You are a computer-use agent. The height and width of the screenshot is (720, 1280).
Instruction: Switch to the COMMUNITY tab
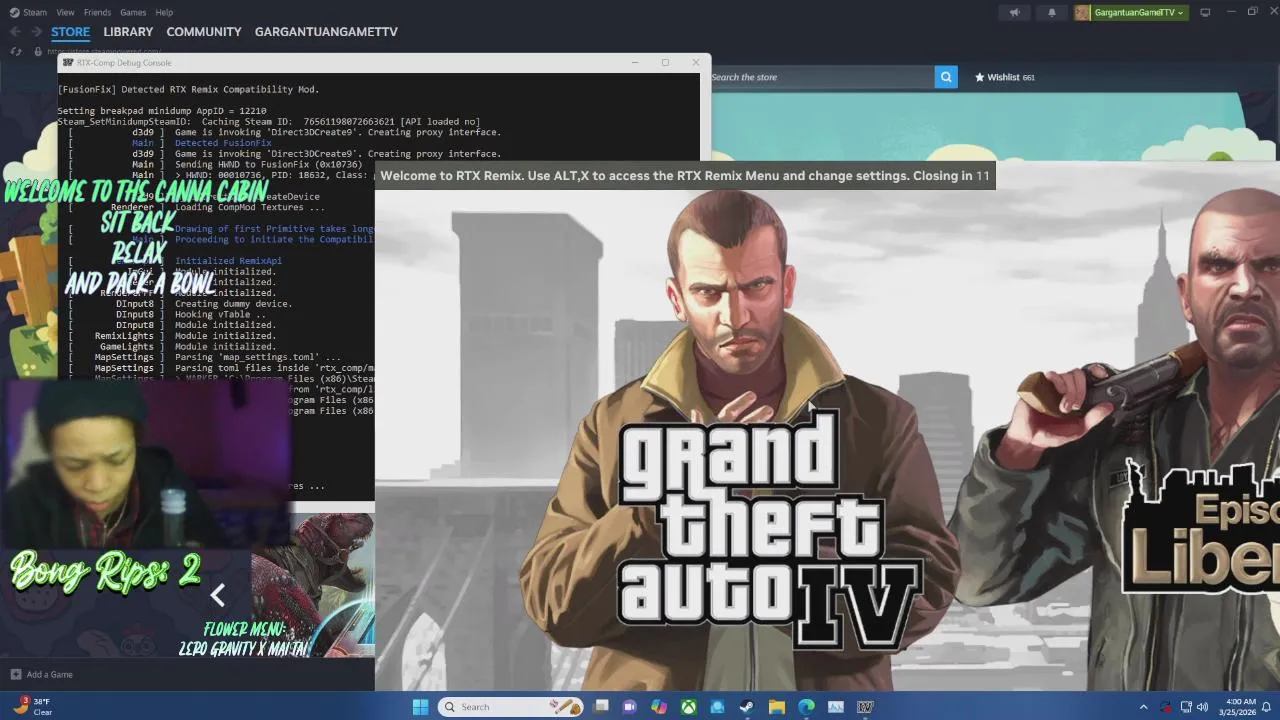[x=204, y=32]
